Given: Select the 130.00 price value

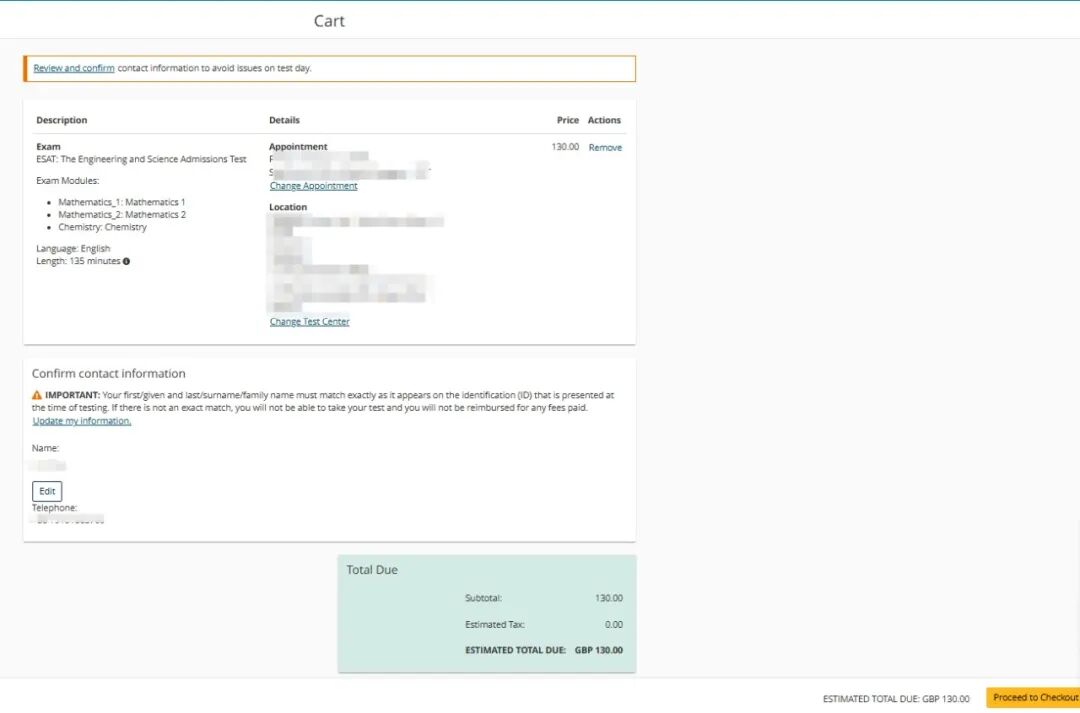Looking at the screenshot, I should click(x=565, y=147).
